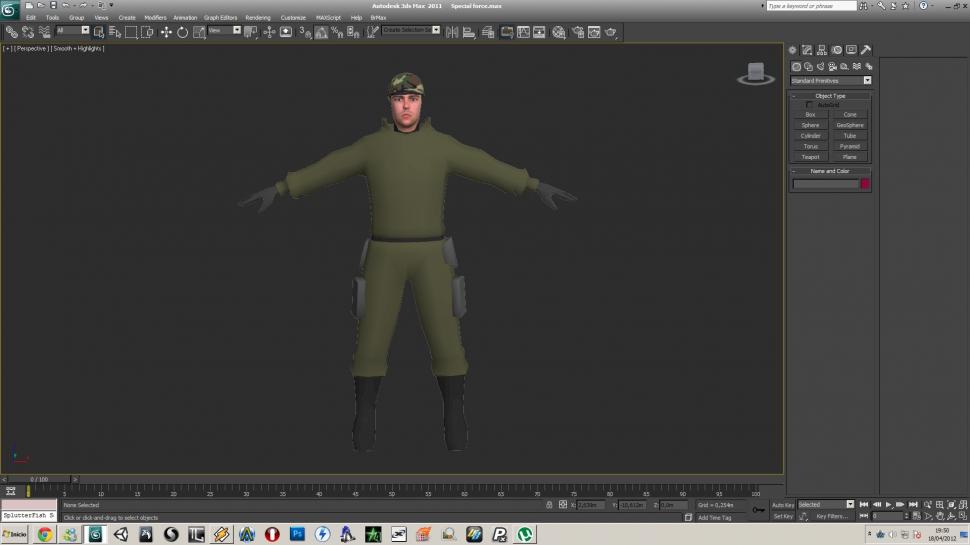Viewport: 970px width, 545px height.
Task: Activate the Select and Scale tool
Action: (199, 32)
